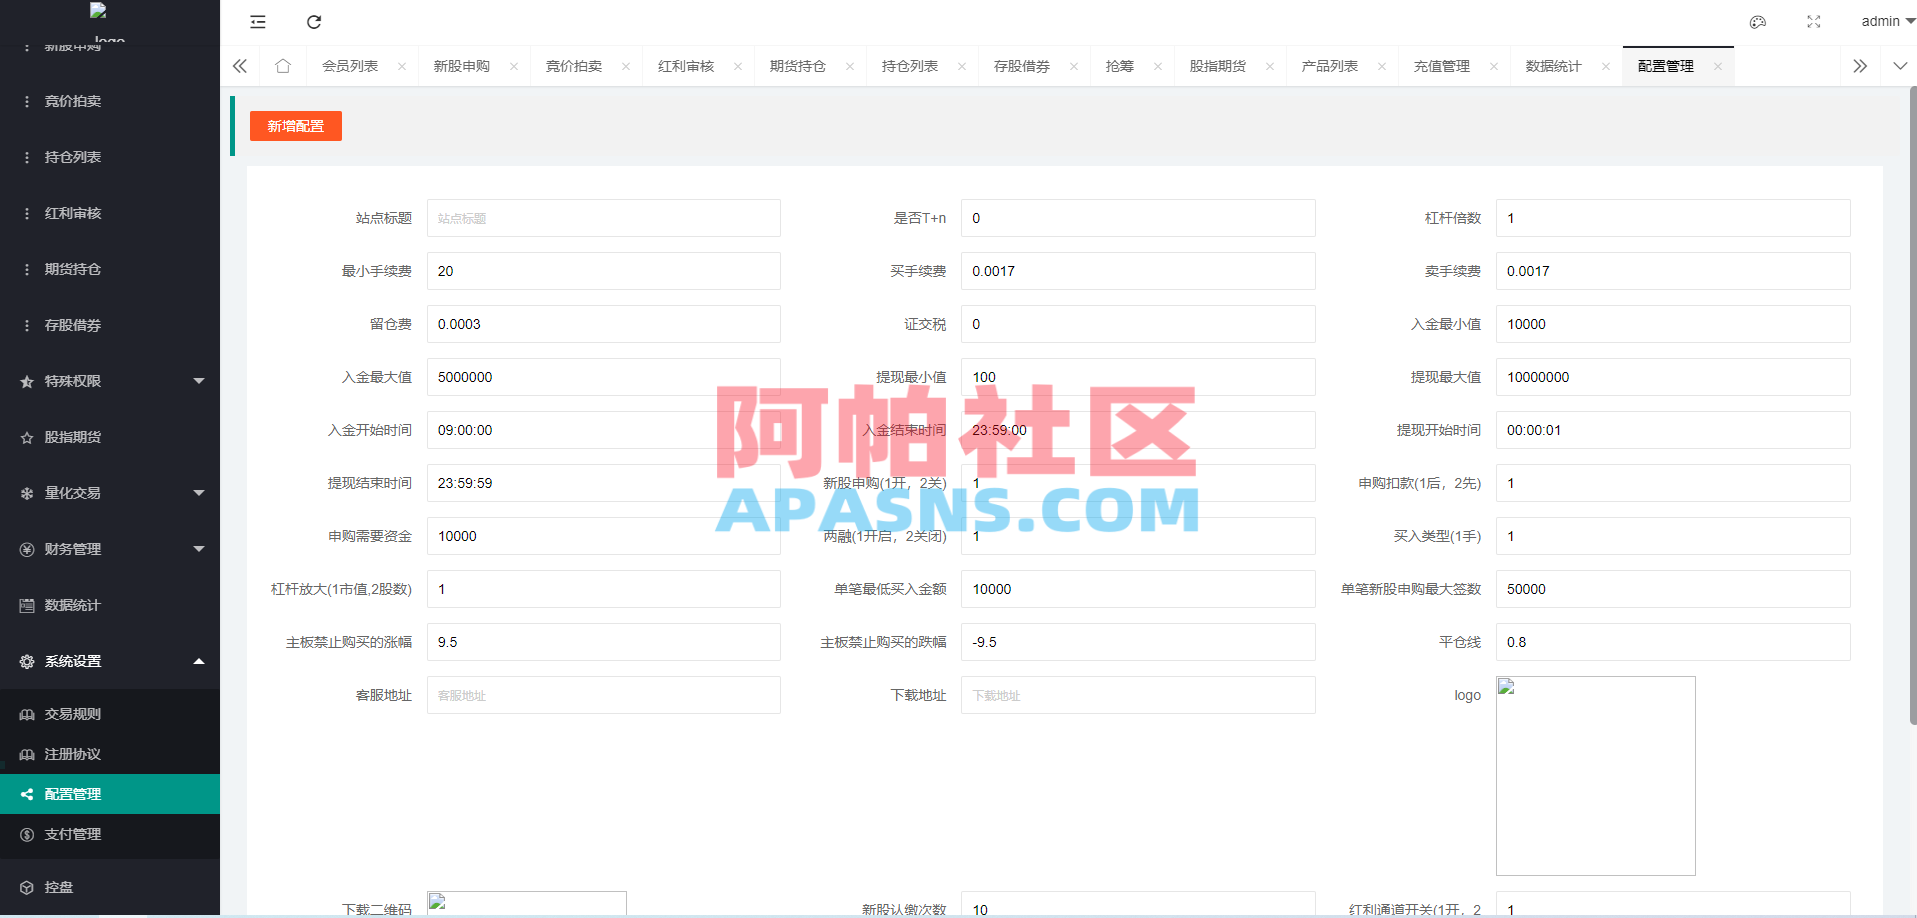Click the 支付管理 sidebar icon
Image resolution: width=1917 pixels, height=918 pixels.
click(x=27, y=834)
